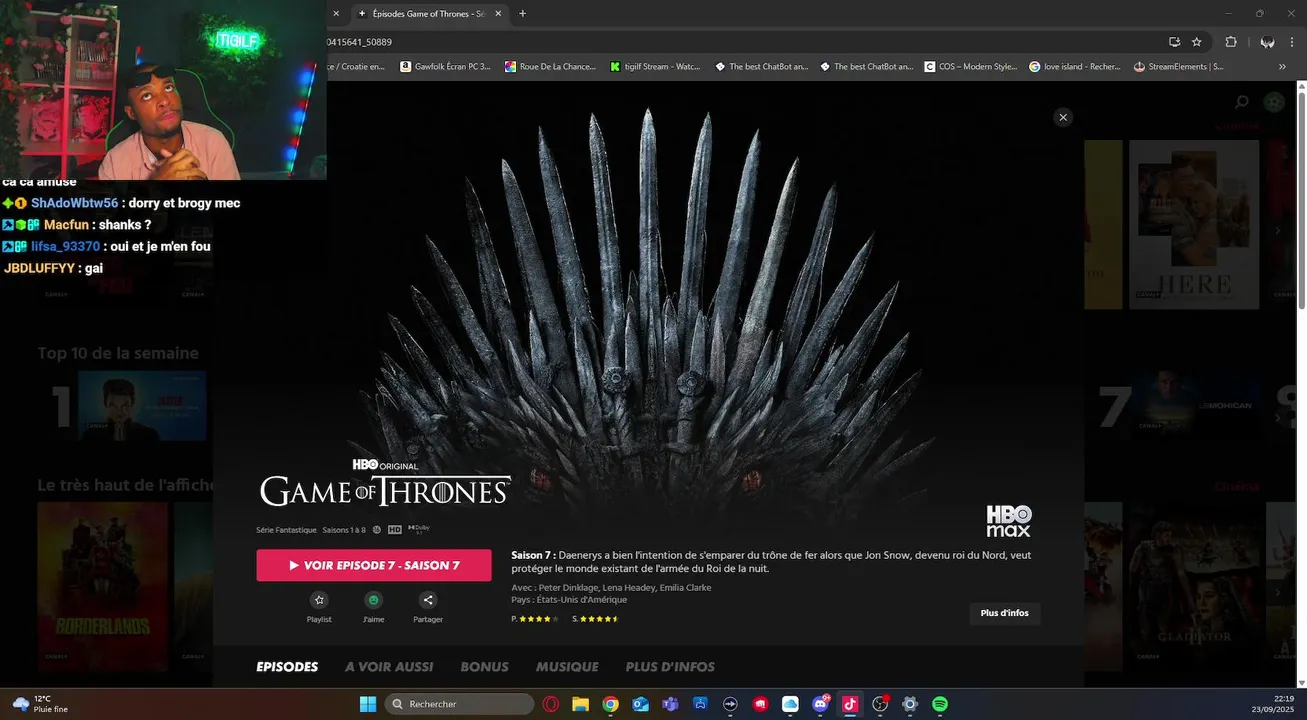Open the Here movie poster thumbnail
This screenshot has height=720, width=1307.
[1194, 224]
